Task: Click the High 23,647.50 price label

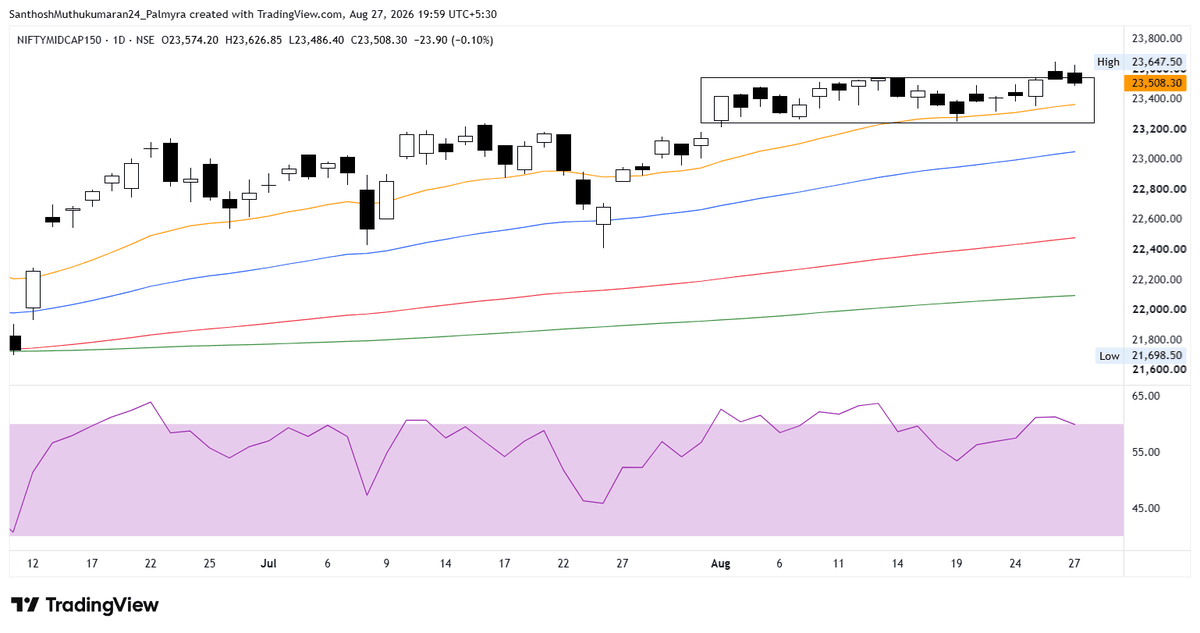Action: 1140,62
